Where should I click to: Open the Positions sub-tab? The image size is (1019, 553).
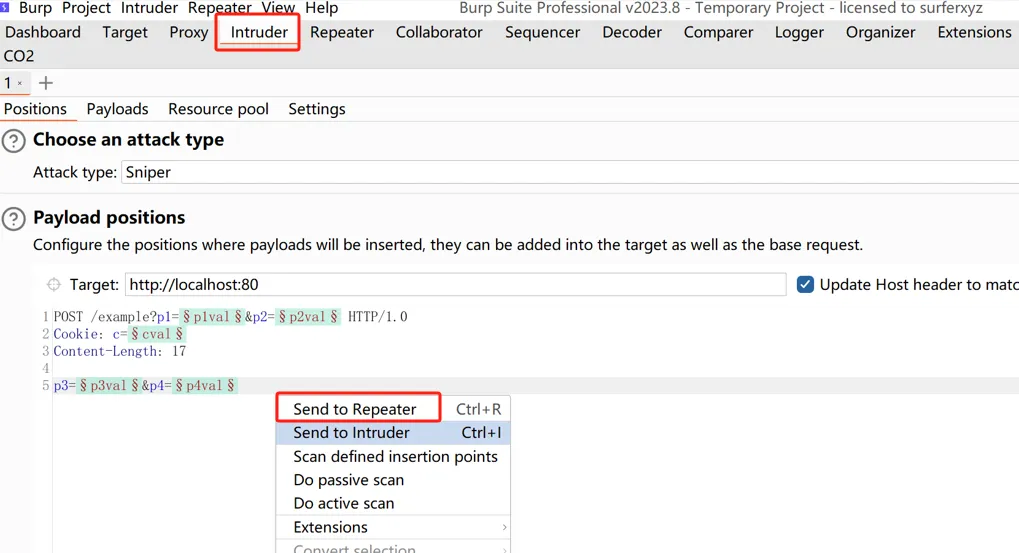click(x=35, y=109)
